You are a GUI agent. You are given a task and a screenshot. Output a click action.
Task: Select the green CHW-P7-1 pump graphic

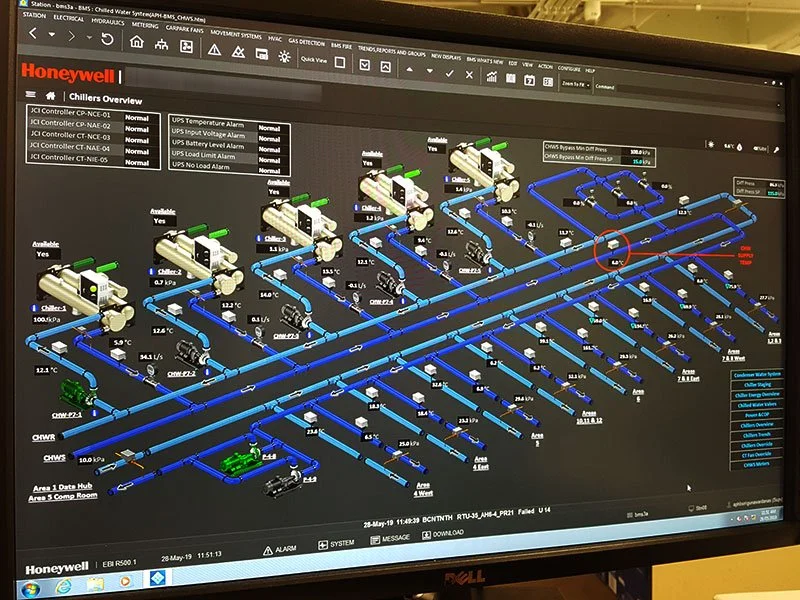tap(78, 393)
